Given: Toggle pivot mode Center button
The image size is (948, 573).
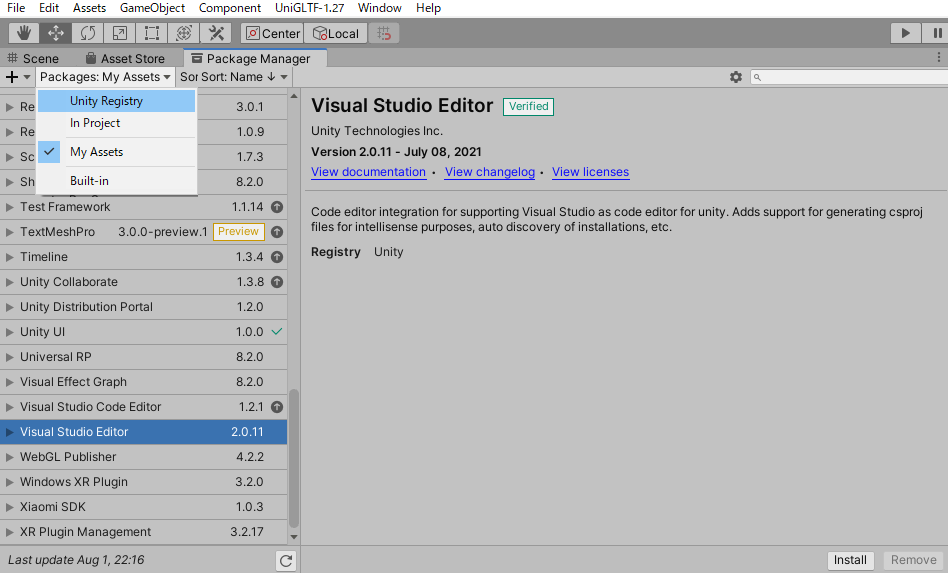Looking at the screenshot, I should pos(272,33).
